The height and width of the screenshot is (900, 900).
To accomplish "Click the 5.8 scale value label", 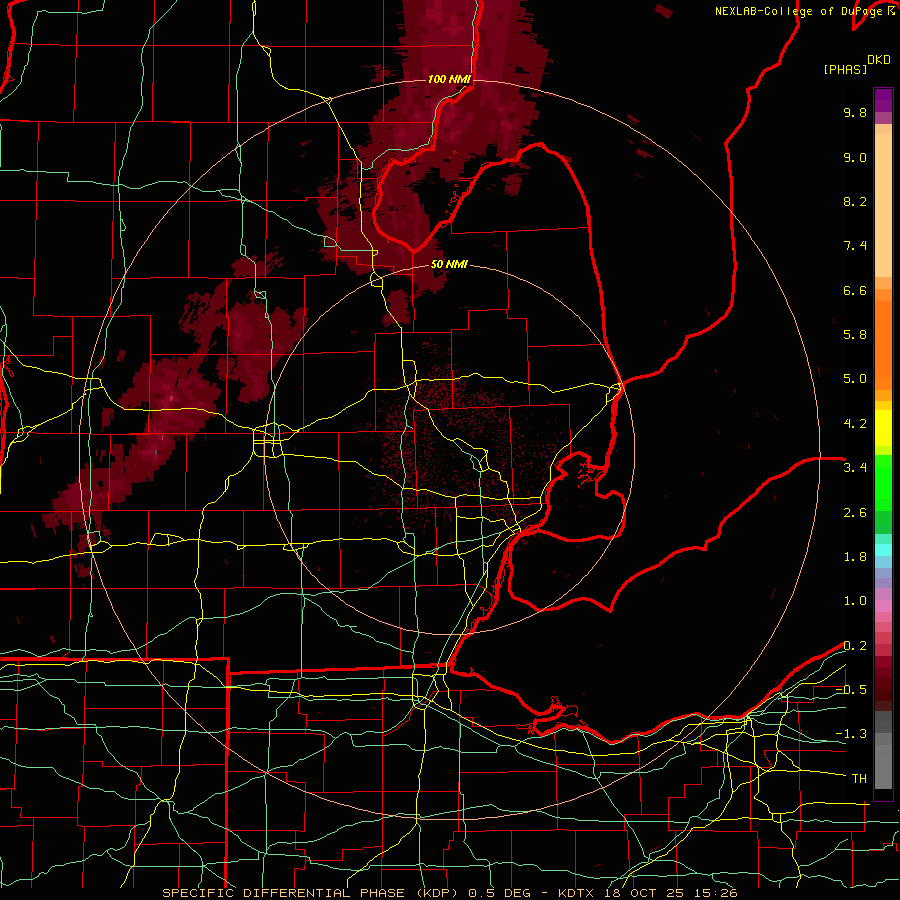I will (x=855, y=335).
